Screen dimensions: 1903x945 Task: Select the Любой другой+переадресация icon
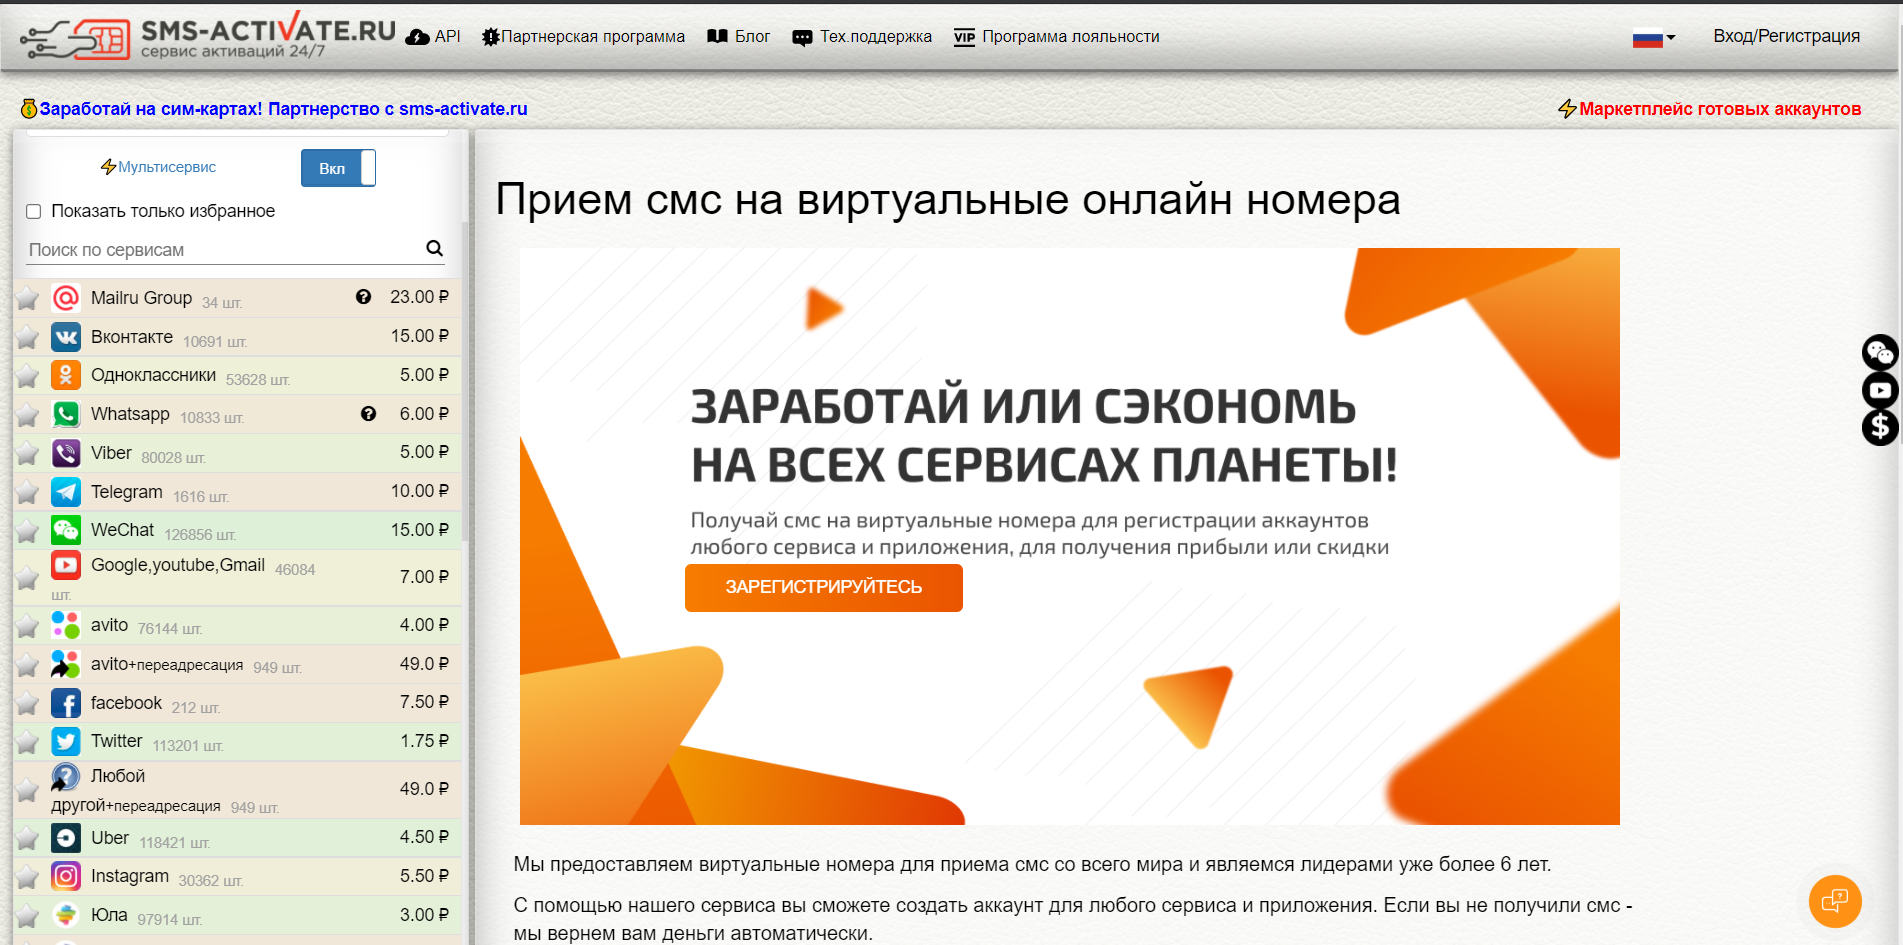[66, 777]
